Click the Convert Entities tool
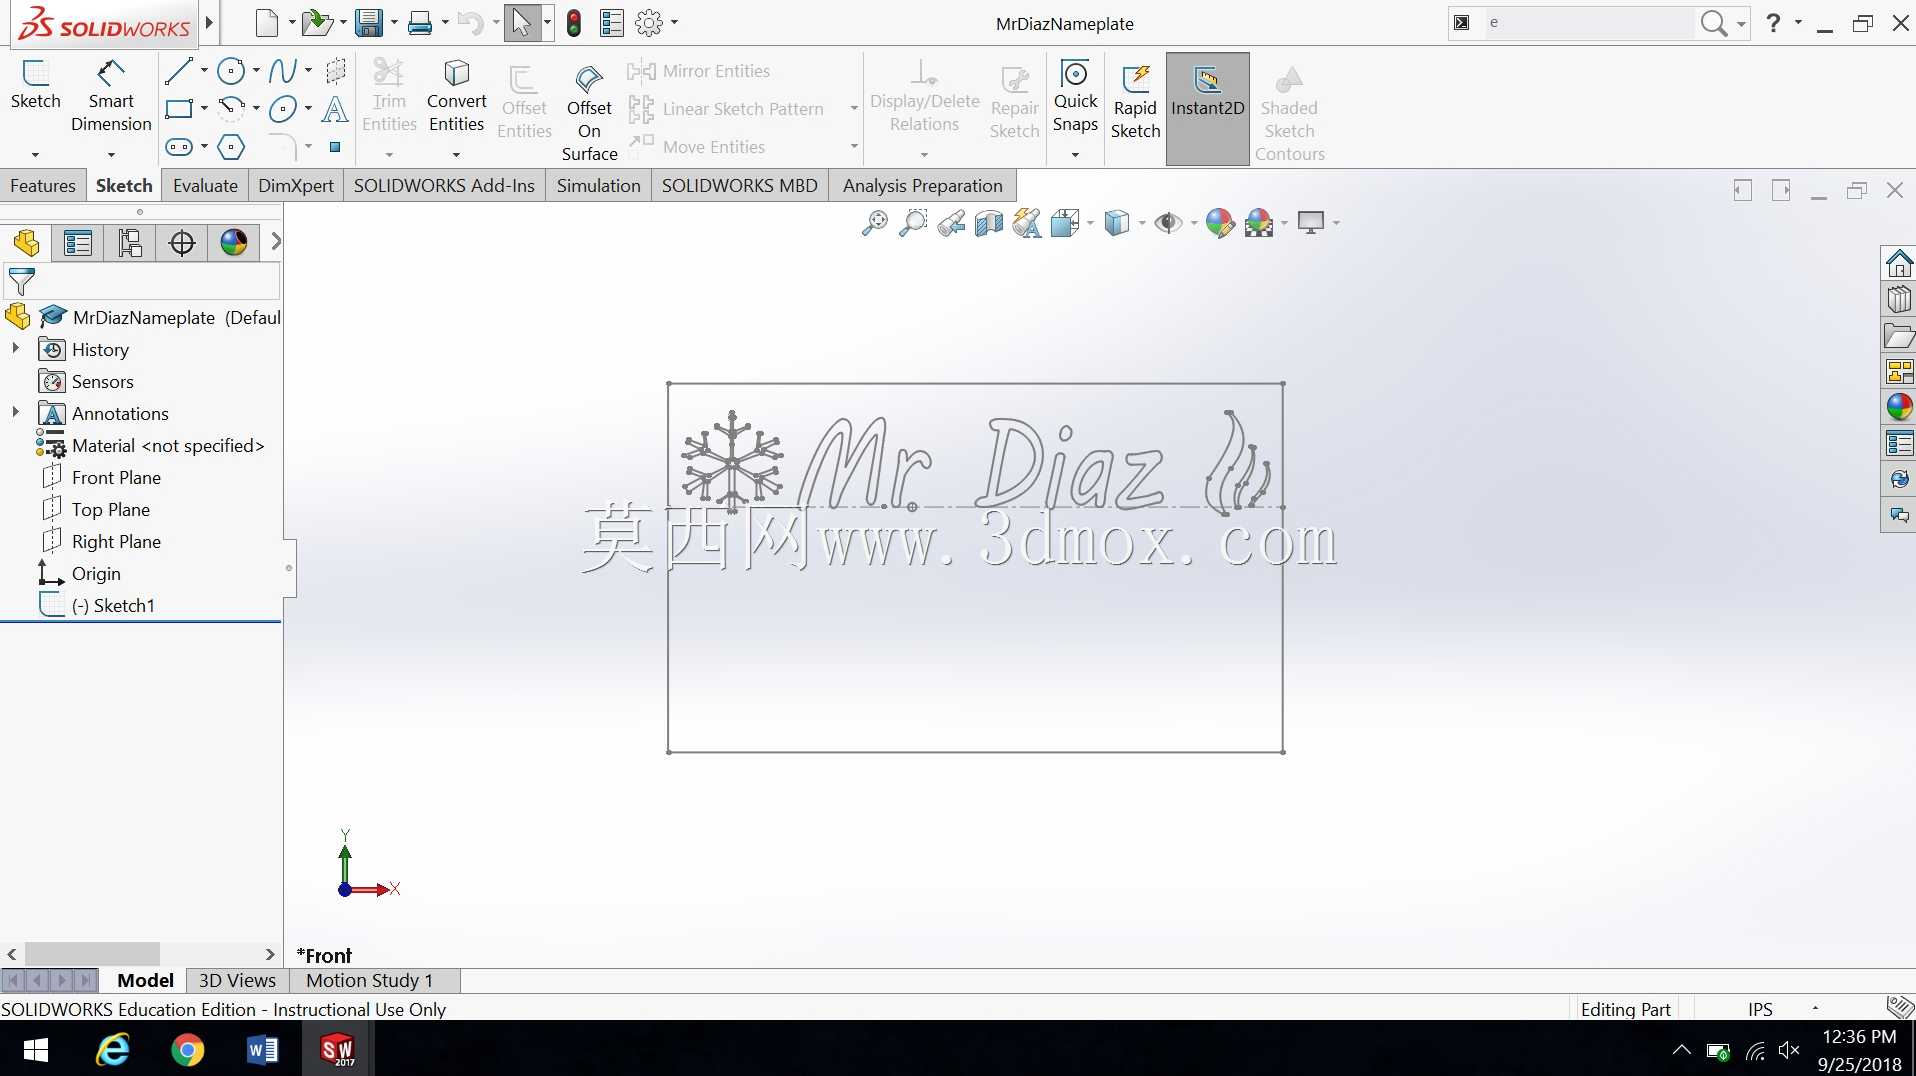 pyautogui.click(x=456, y=96)
